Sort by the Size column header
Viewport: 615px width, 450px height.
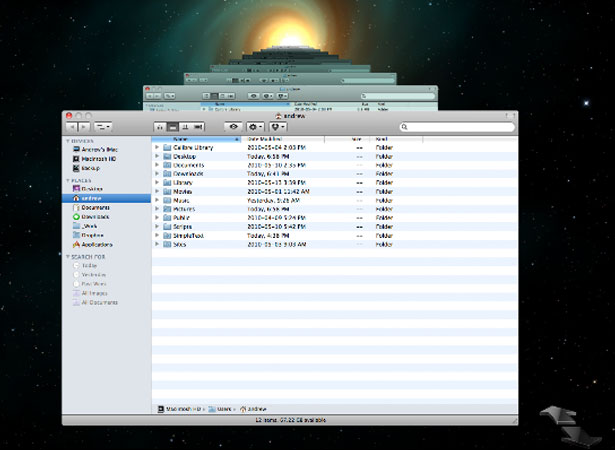click(x=347, y=139)
